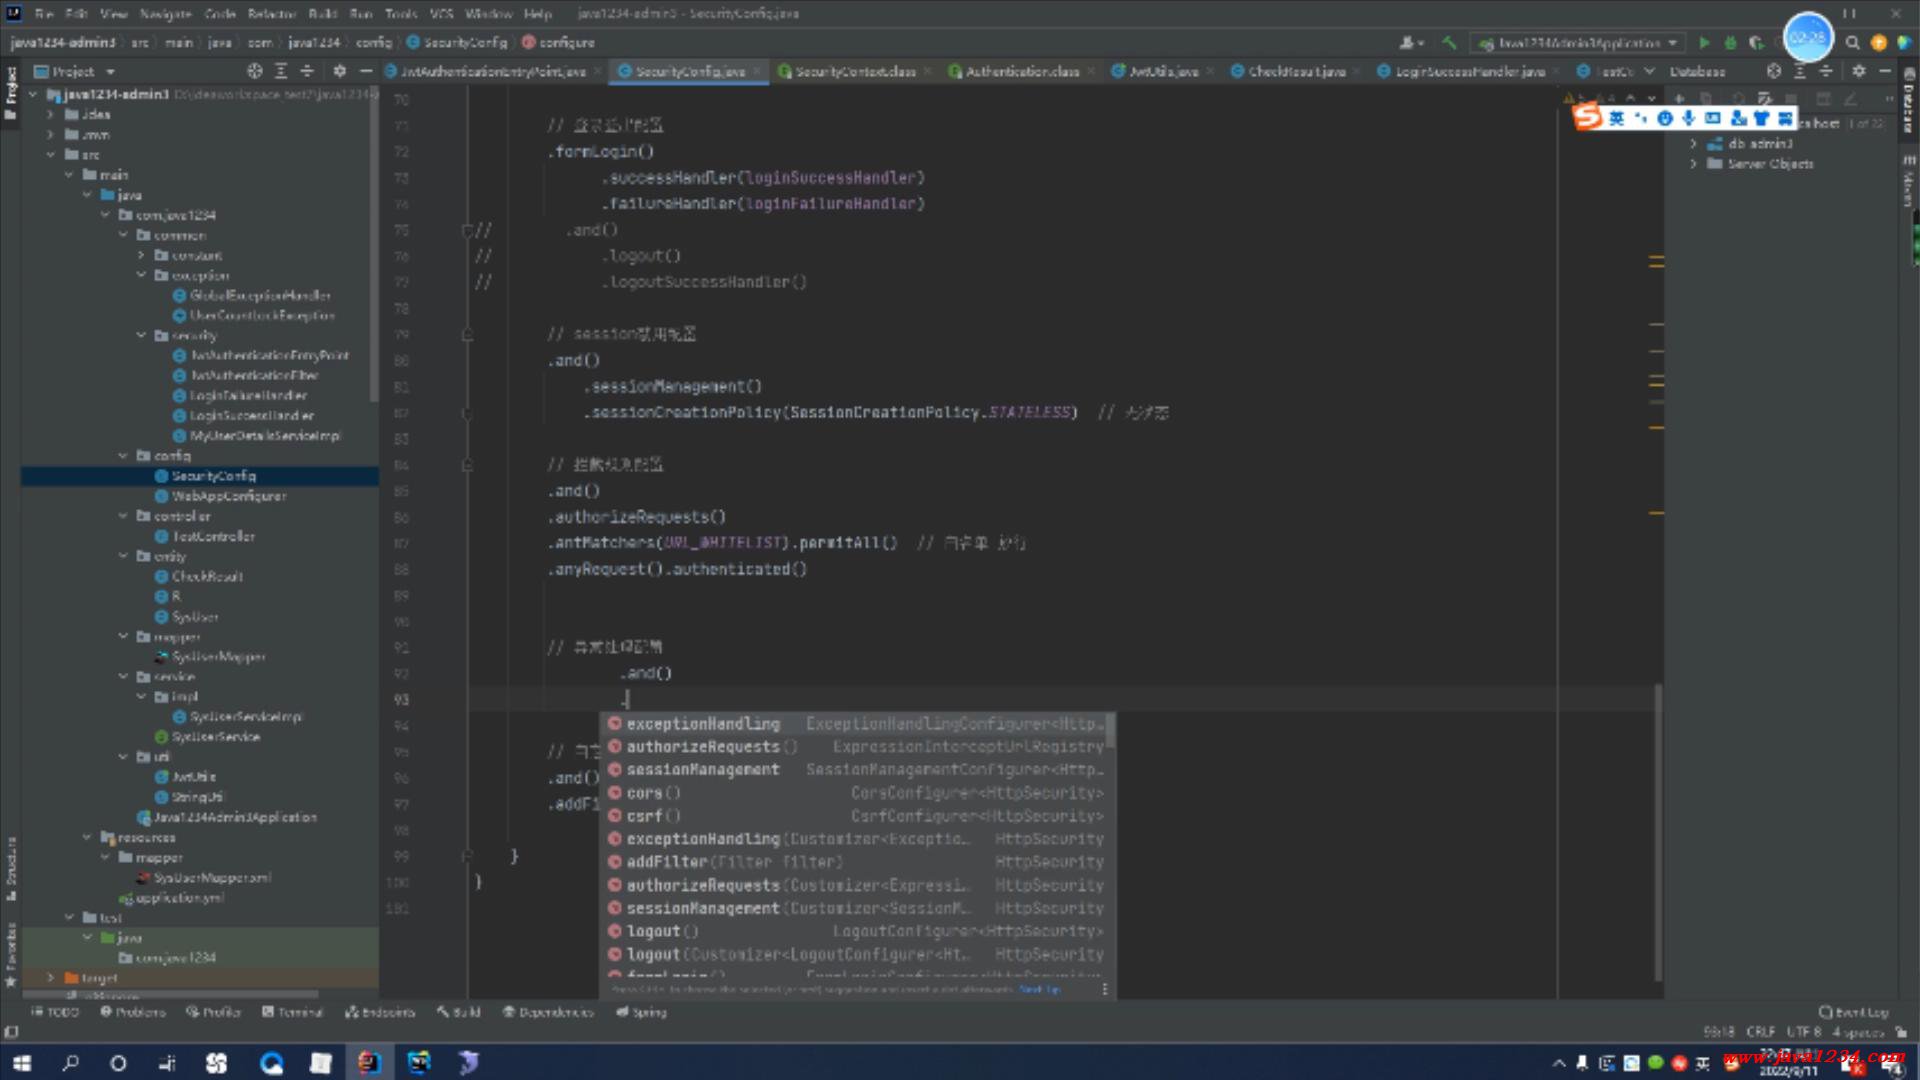Image resolution: width=1920 pixels, height=1080 pixels.
Task: Collapse the config package folder
Action: [x=123, y=456]
